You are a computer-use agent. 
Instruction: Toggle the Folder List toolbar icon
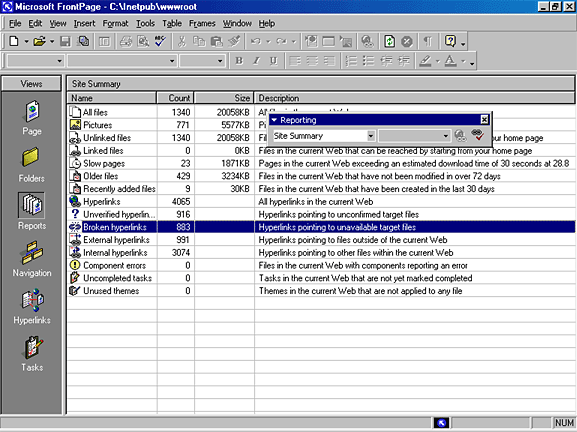[105, 41]
